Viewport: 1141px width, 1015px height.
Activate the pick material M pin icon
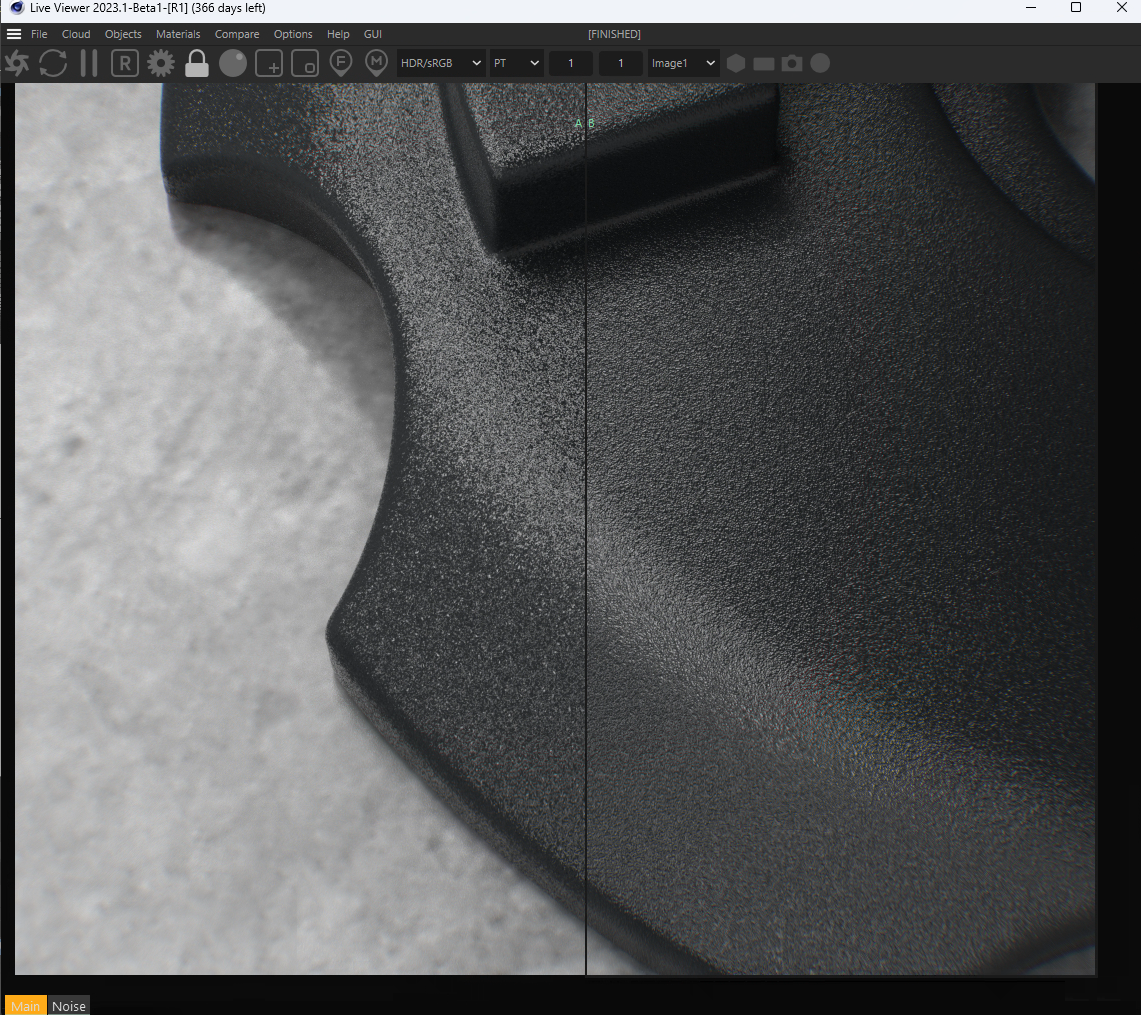point(376,63)
